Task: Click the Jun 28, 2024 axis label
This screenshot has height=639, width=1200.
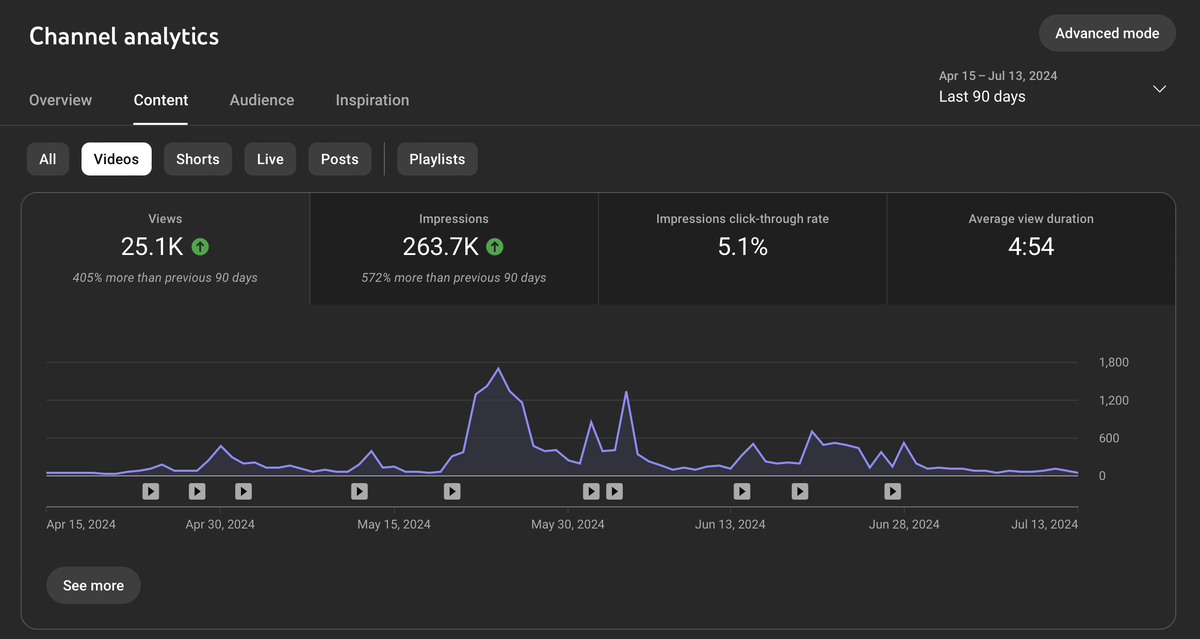Action: point(904,524)
